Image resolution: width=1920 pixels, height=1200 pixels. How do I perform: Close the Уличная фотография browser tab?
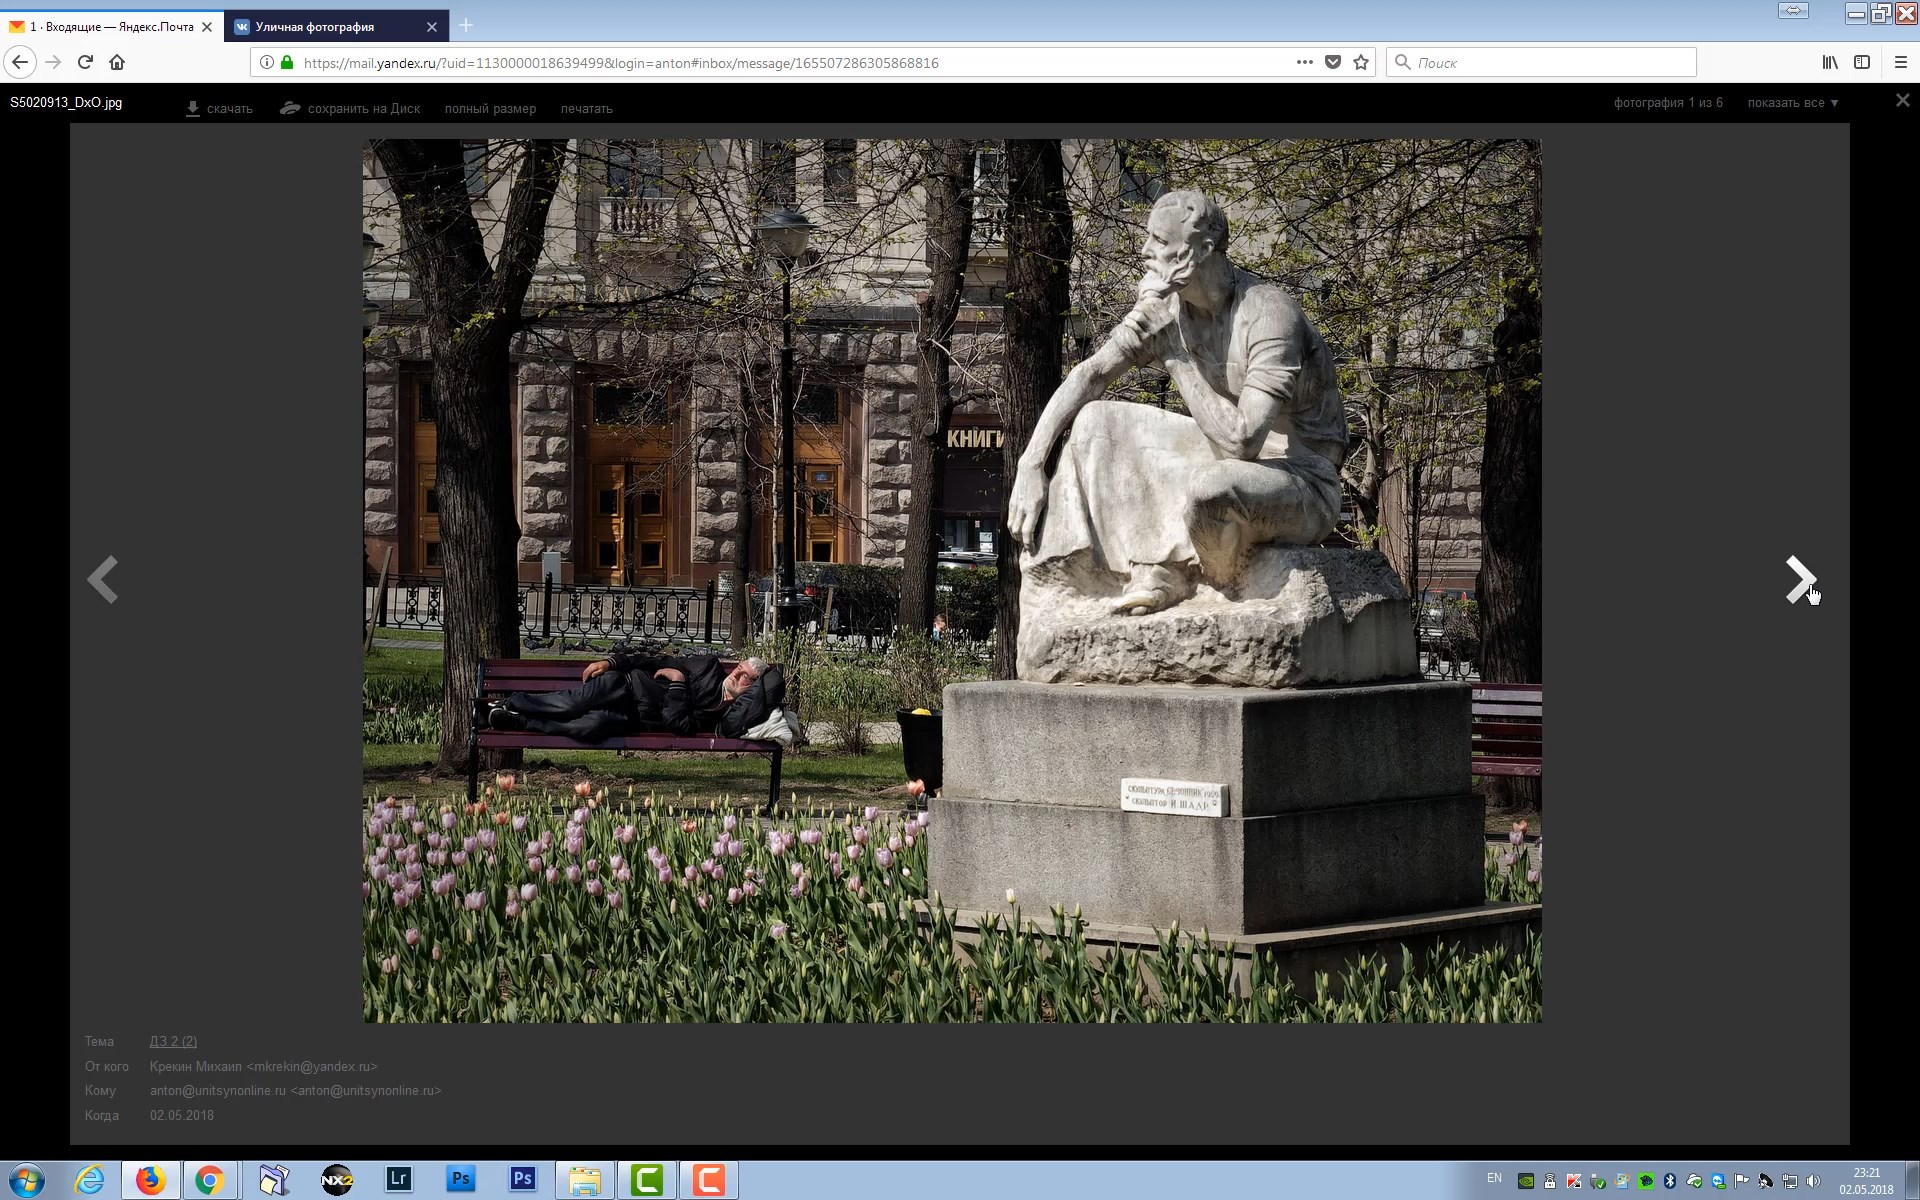(431, 27)
